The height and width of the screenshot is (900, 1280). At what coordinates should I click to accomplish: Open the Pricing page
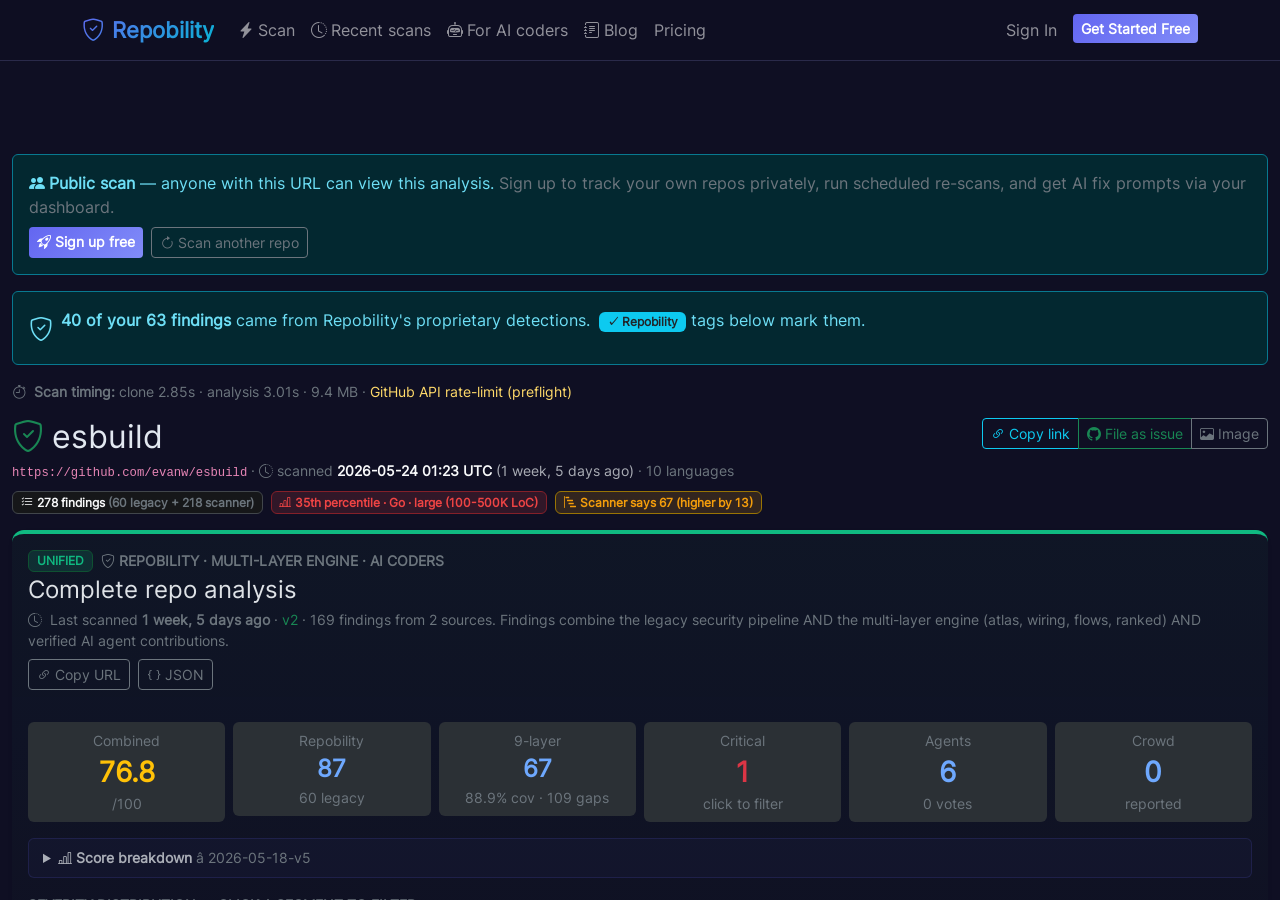(680, 30)
